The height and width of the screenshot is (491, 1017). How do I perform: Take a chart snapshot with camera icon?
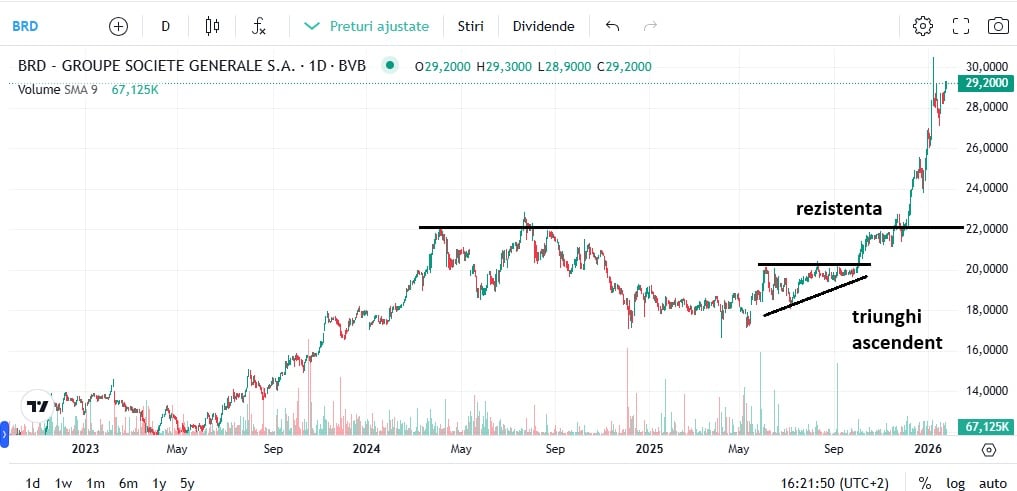click(997, 26)
